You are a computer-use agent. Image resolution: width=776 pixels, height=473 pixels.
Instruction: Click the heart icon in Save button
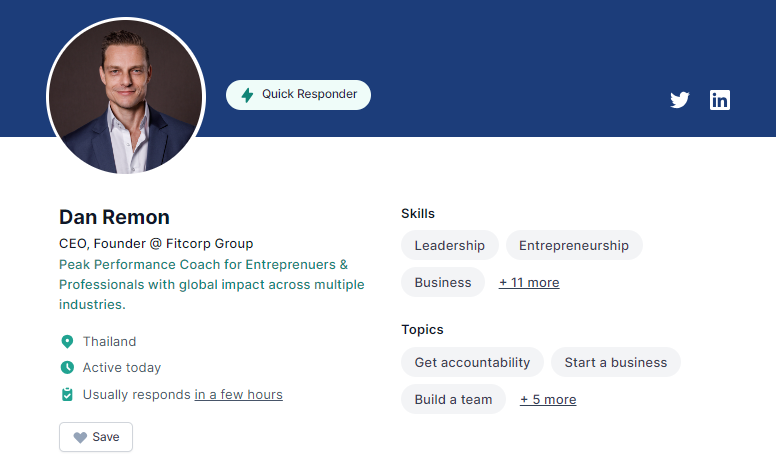[x=80, y=437]
